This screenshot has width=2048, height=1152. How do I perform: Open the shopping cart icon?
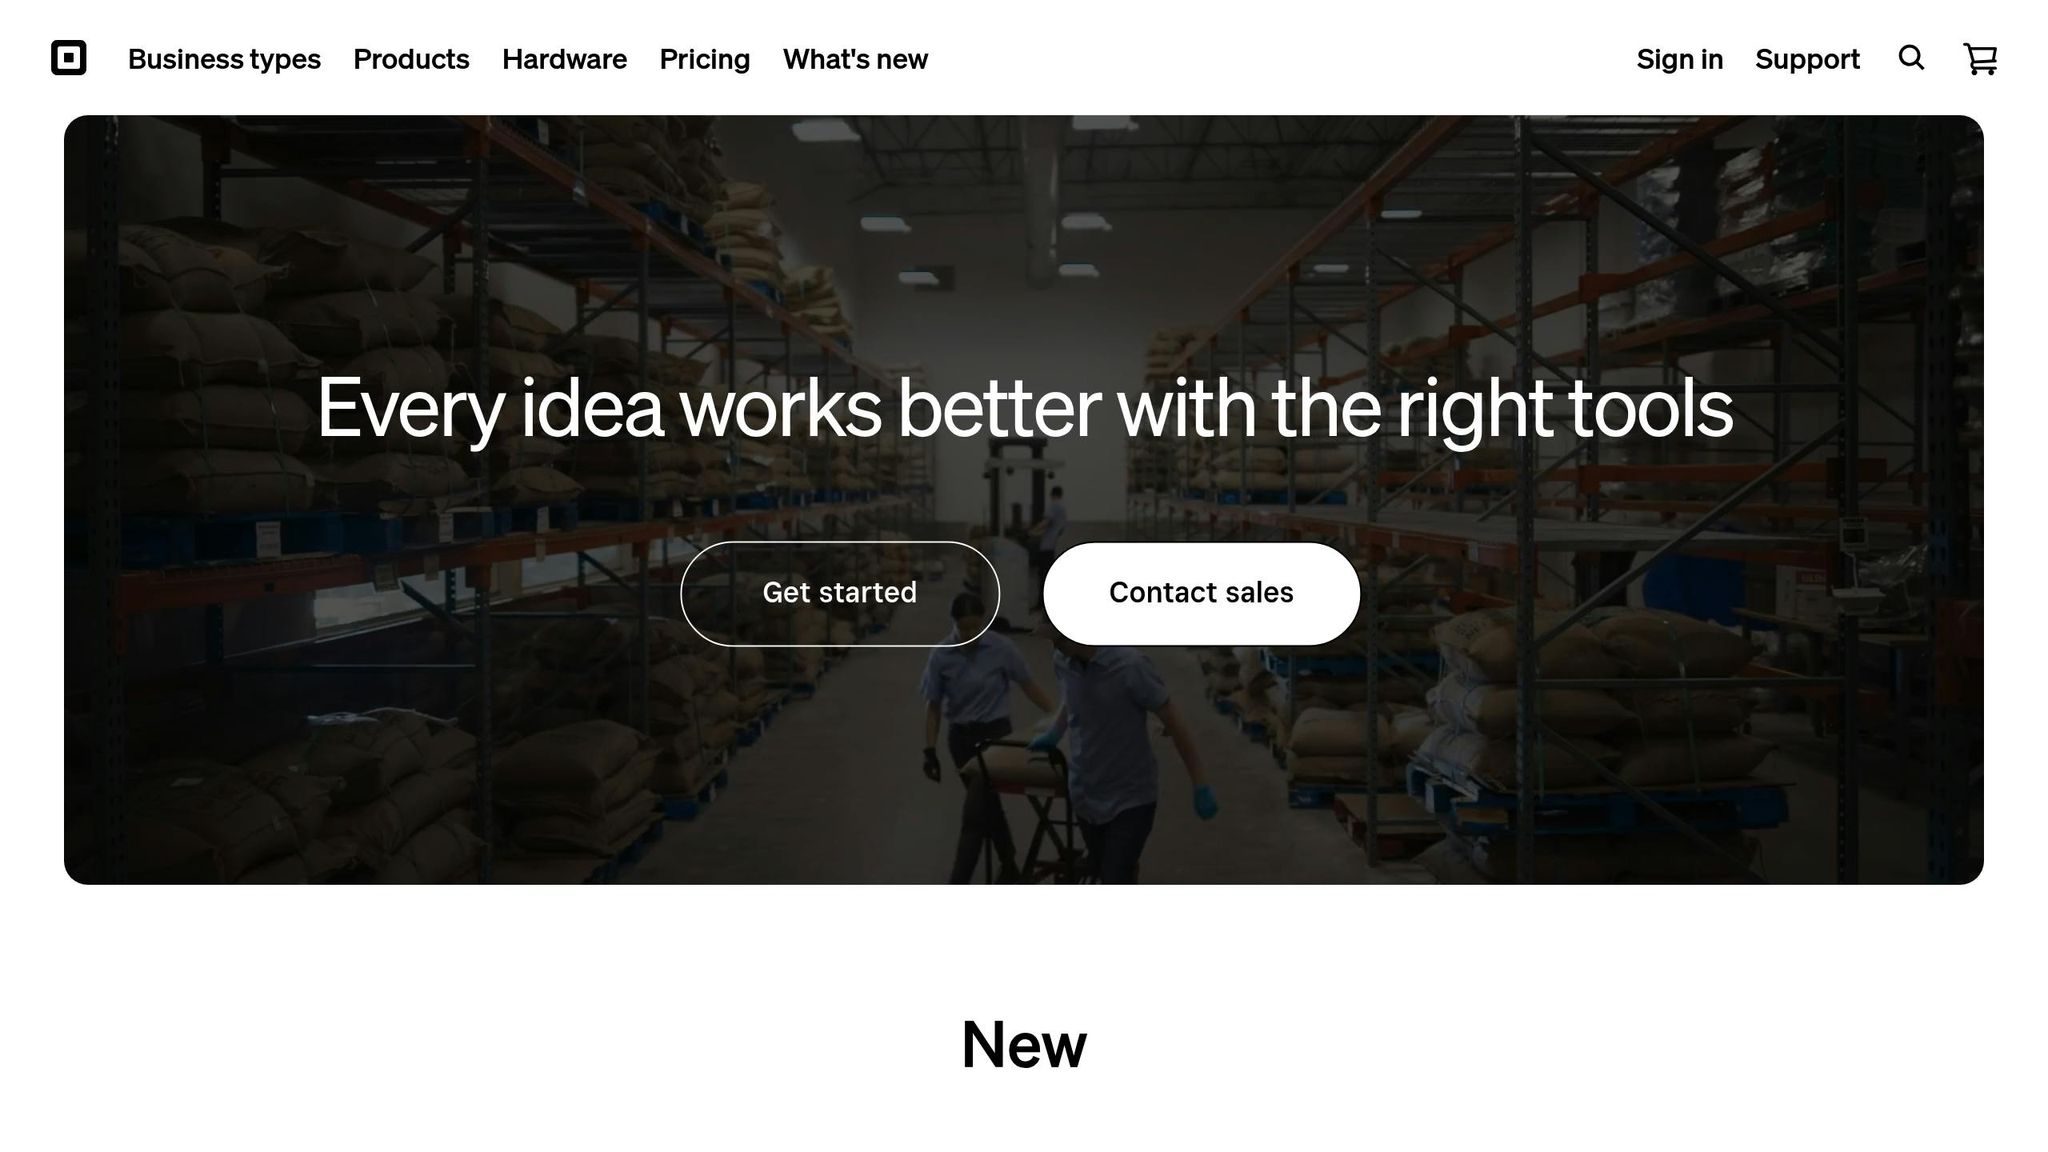point(1980,59)
